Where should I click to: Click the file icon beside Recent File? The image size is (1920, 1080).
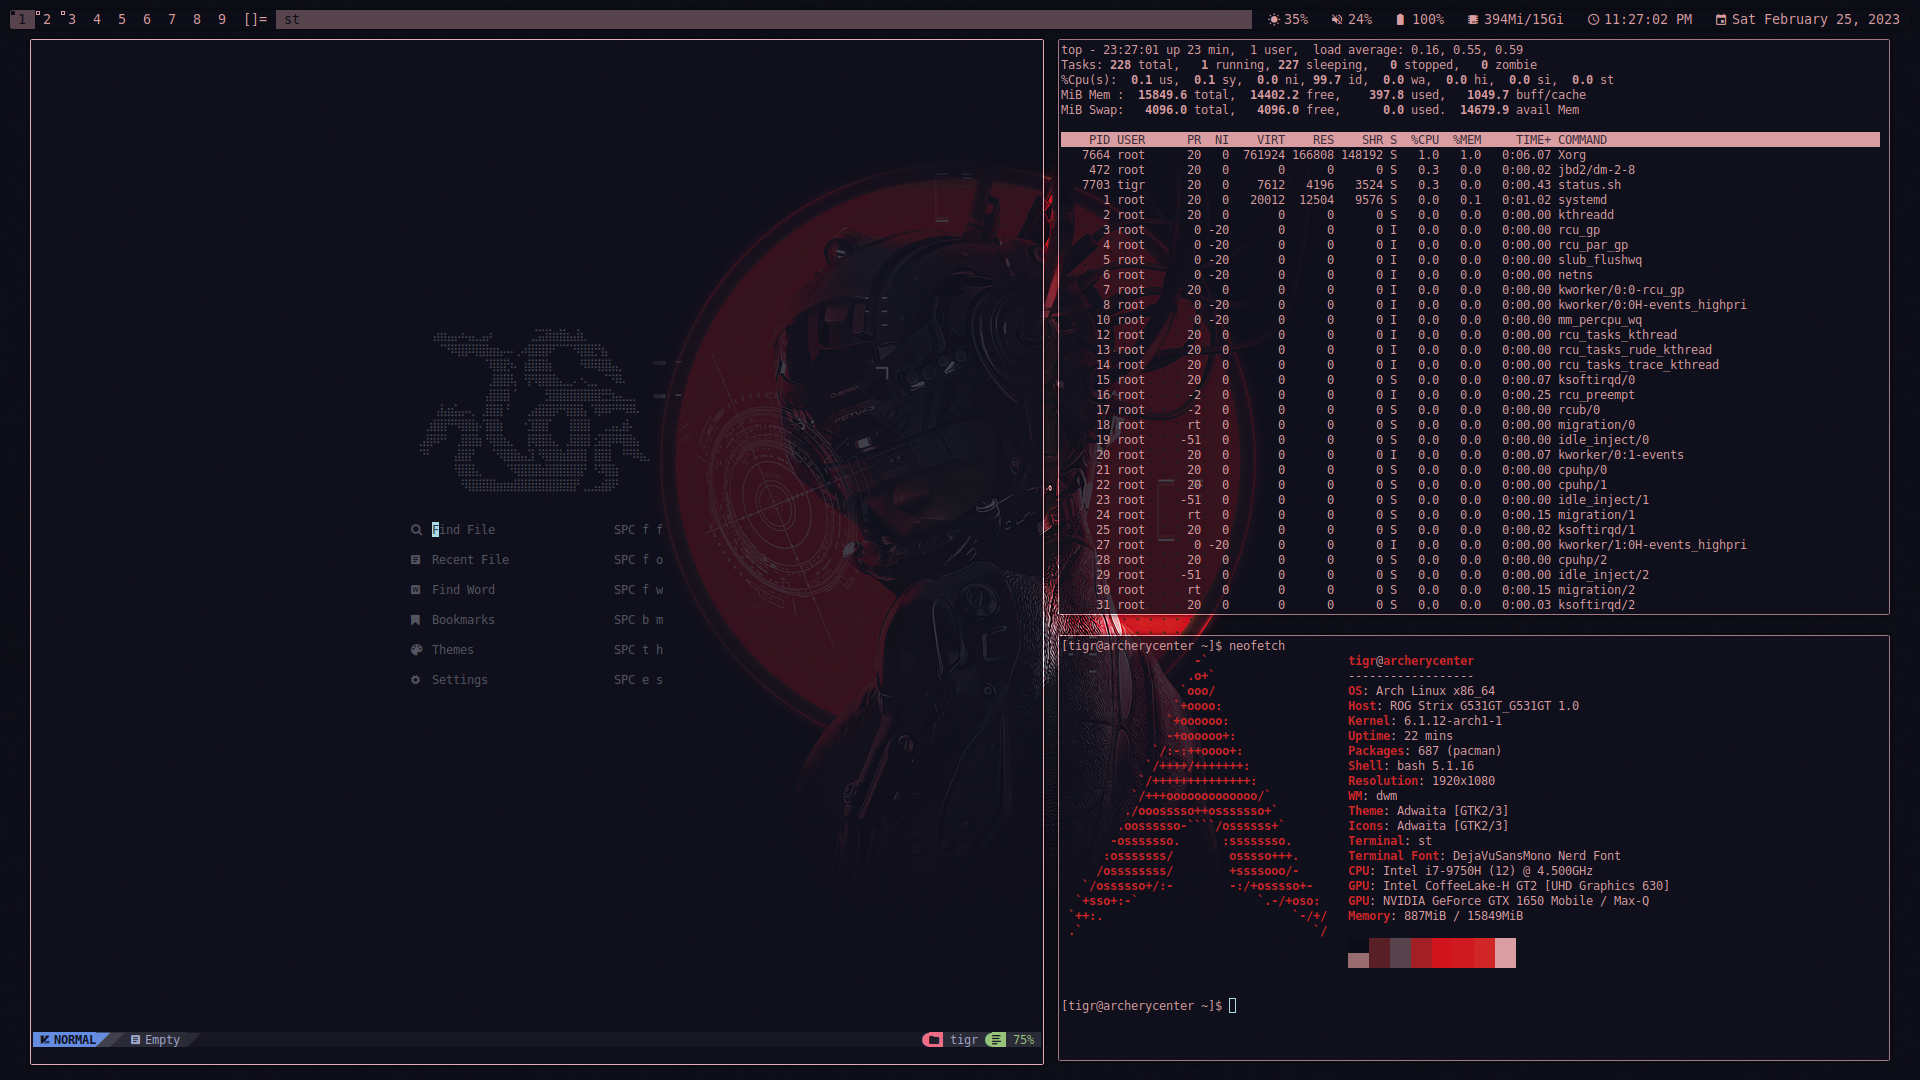416,560
